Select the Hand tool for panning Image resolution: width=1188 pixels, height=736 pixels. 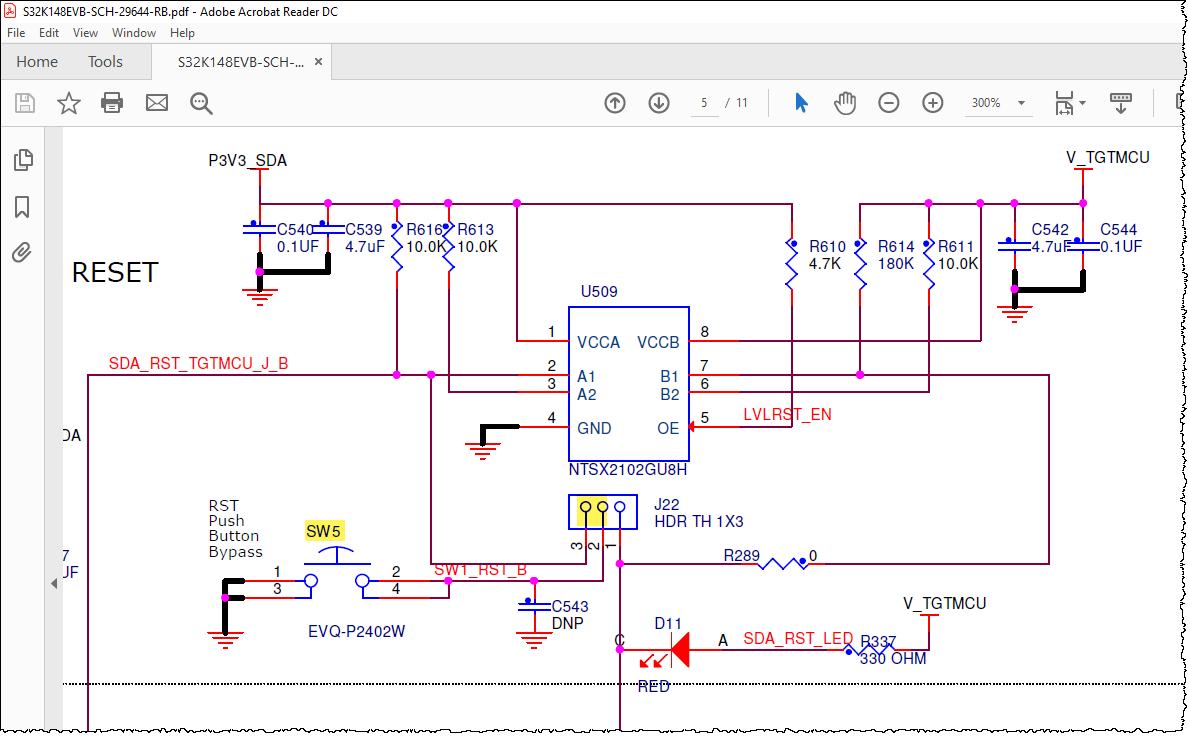tap(845, 102)
